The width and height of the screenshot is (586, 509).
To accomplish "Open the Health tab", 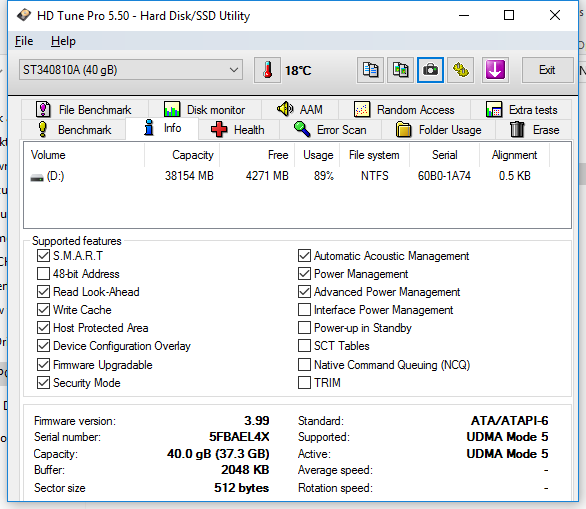I will click(x=238, y=130).
